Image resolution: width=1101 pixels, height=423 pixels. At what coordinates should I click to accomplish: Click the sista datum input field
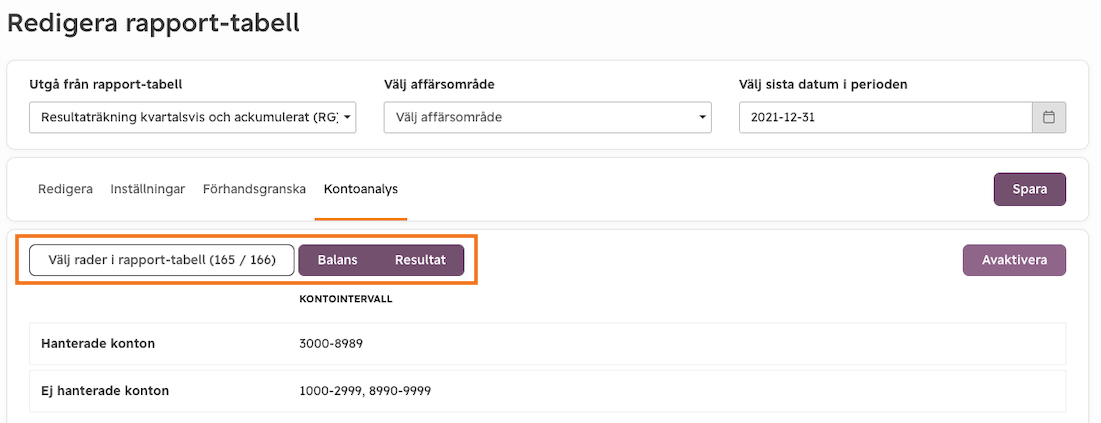885,117
